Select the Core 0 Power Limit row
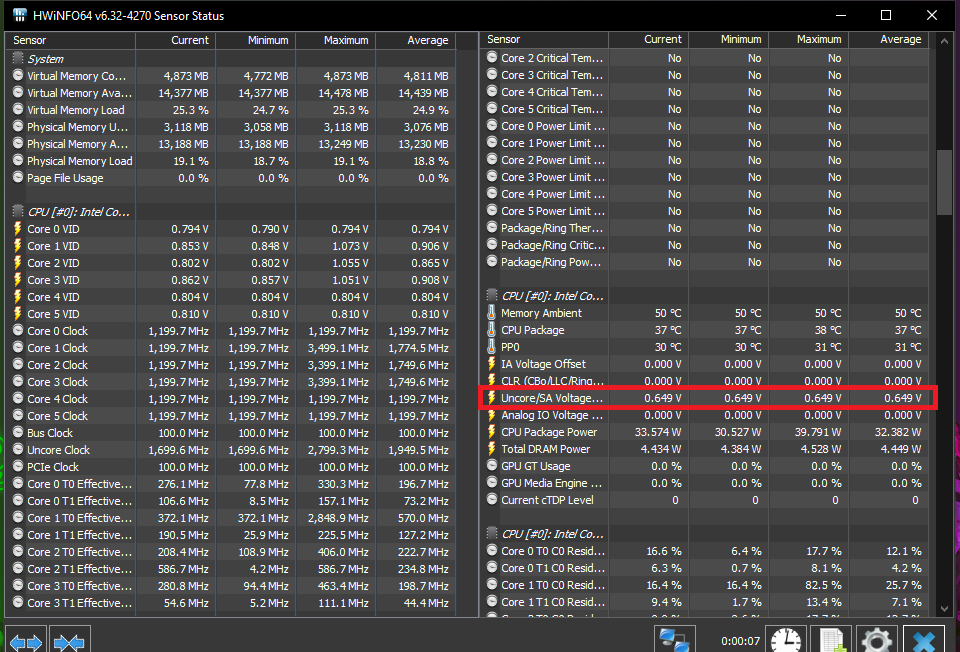This screenshot has width=960, height=652. tap(704, 126)
